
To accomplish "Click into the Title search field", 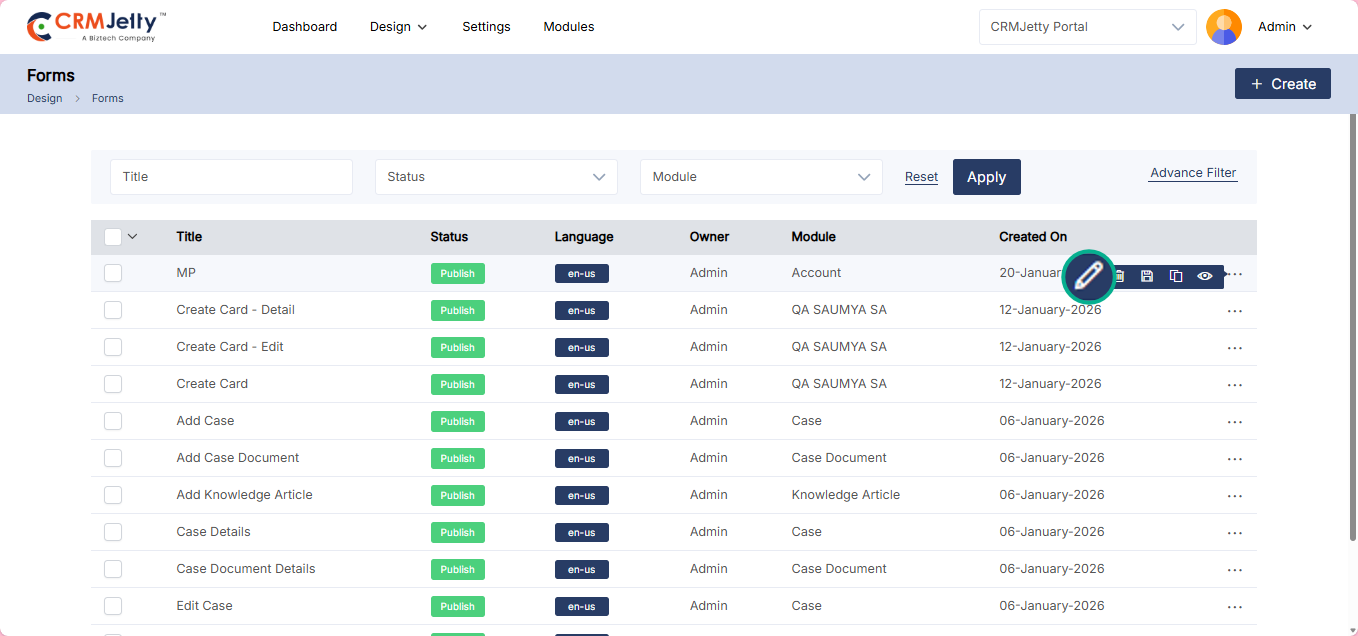I will pyautogui.click(x=231, y=177).
